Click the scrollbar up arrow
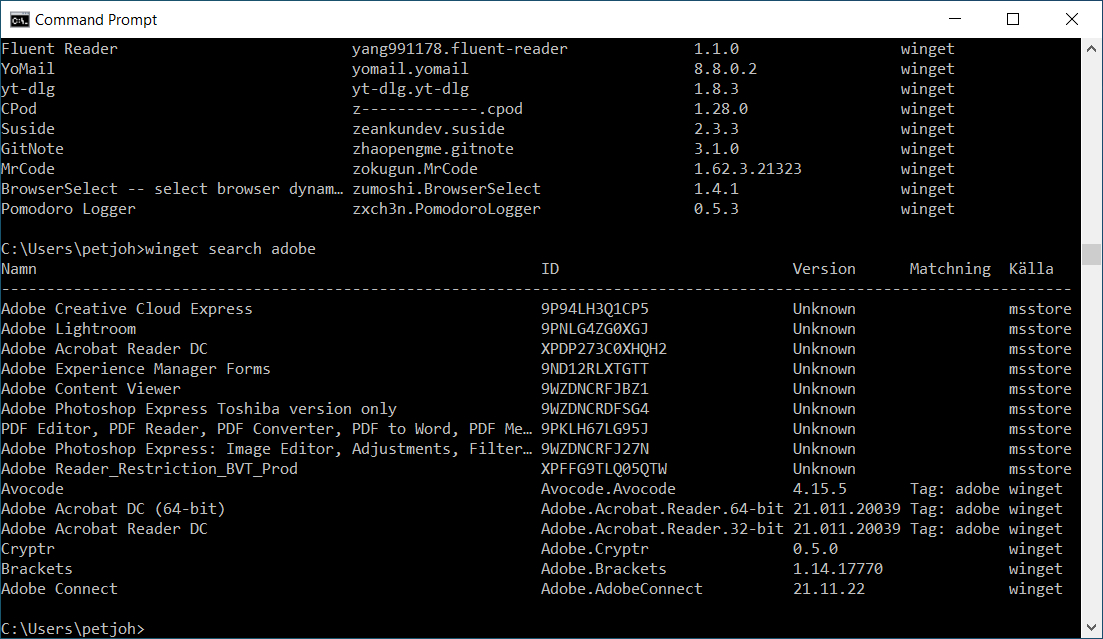This screenshot has height=639, width=1103. pos(1091,49)
